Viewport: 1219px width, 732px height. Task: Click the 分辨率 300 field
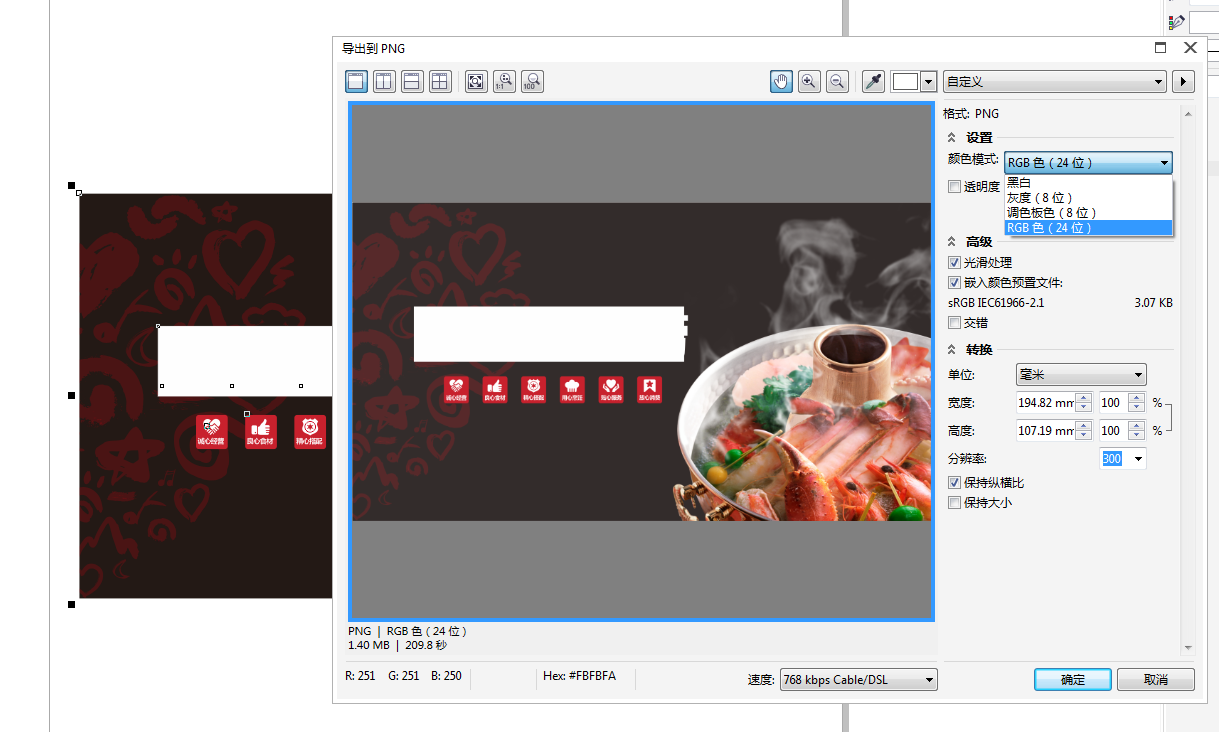click(x=1114, y=459)
